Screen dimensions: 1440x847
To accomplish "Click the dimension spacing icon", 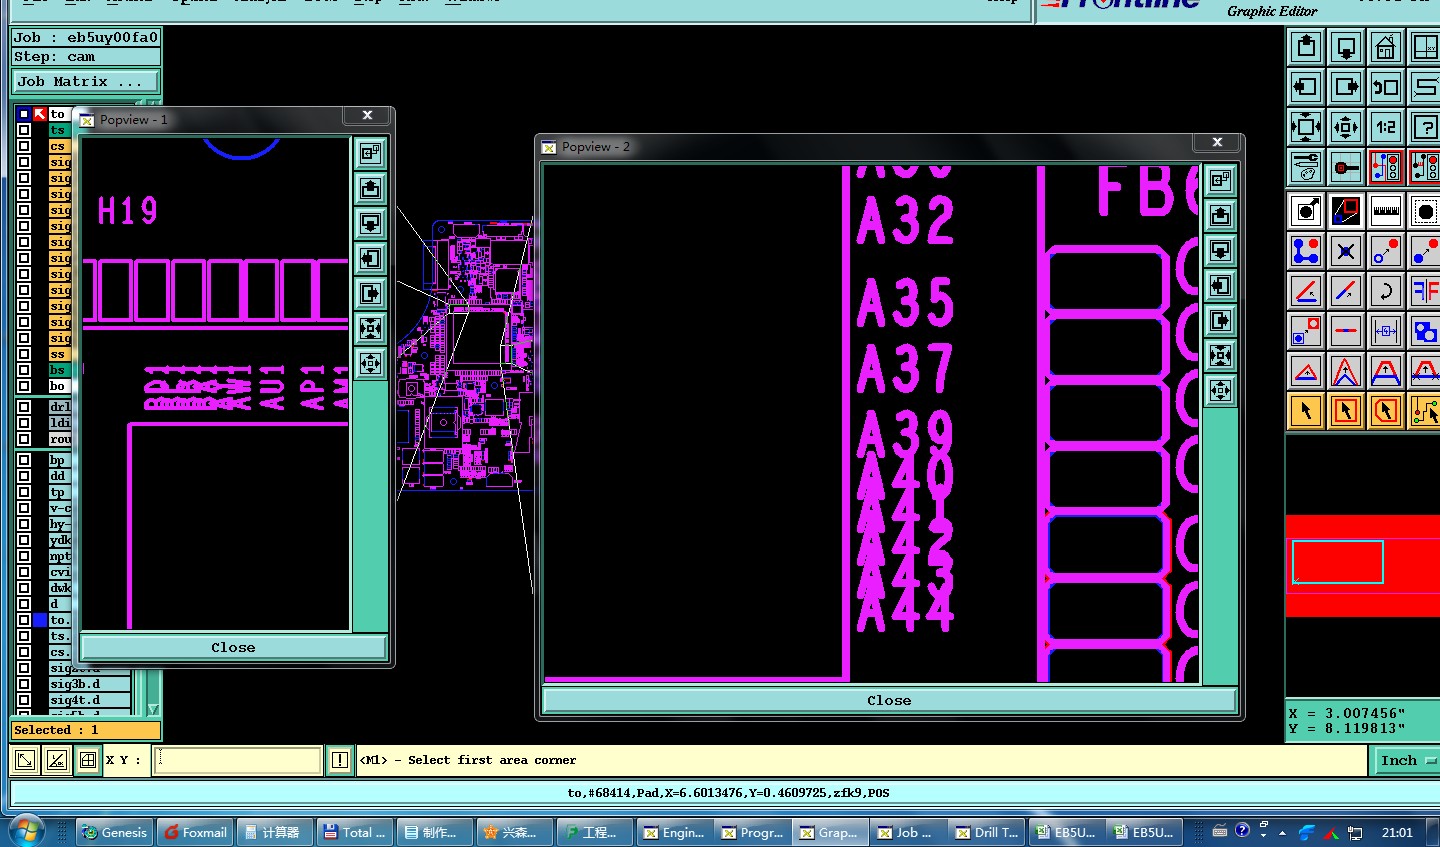I will (x=1386, y=331).
